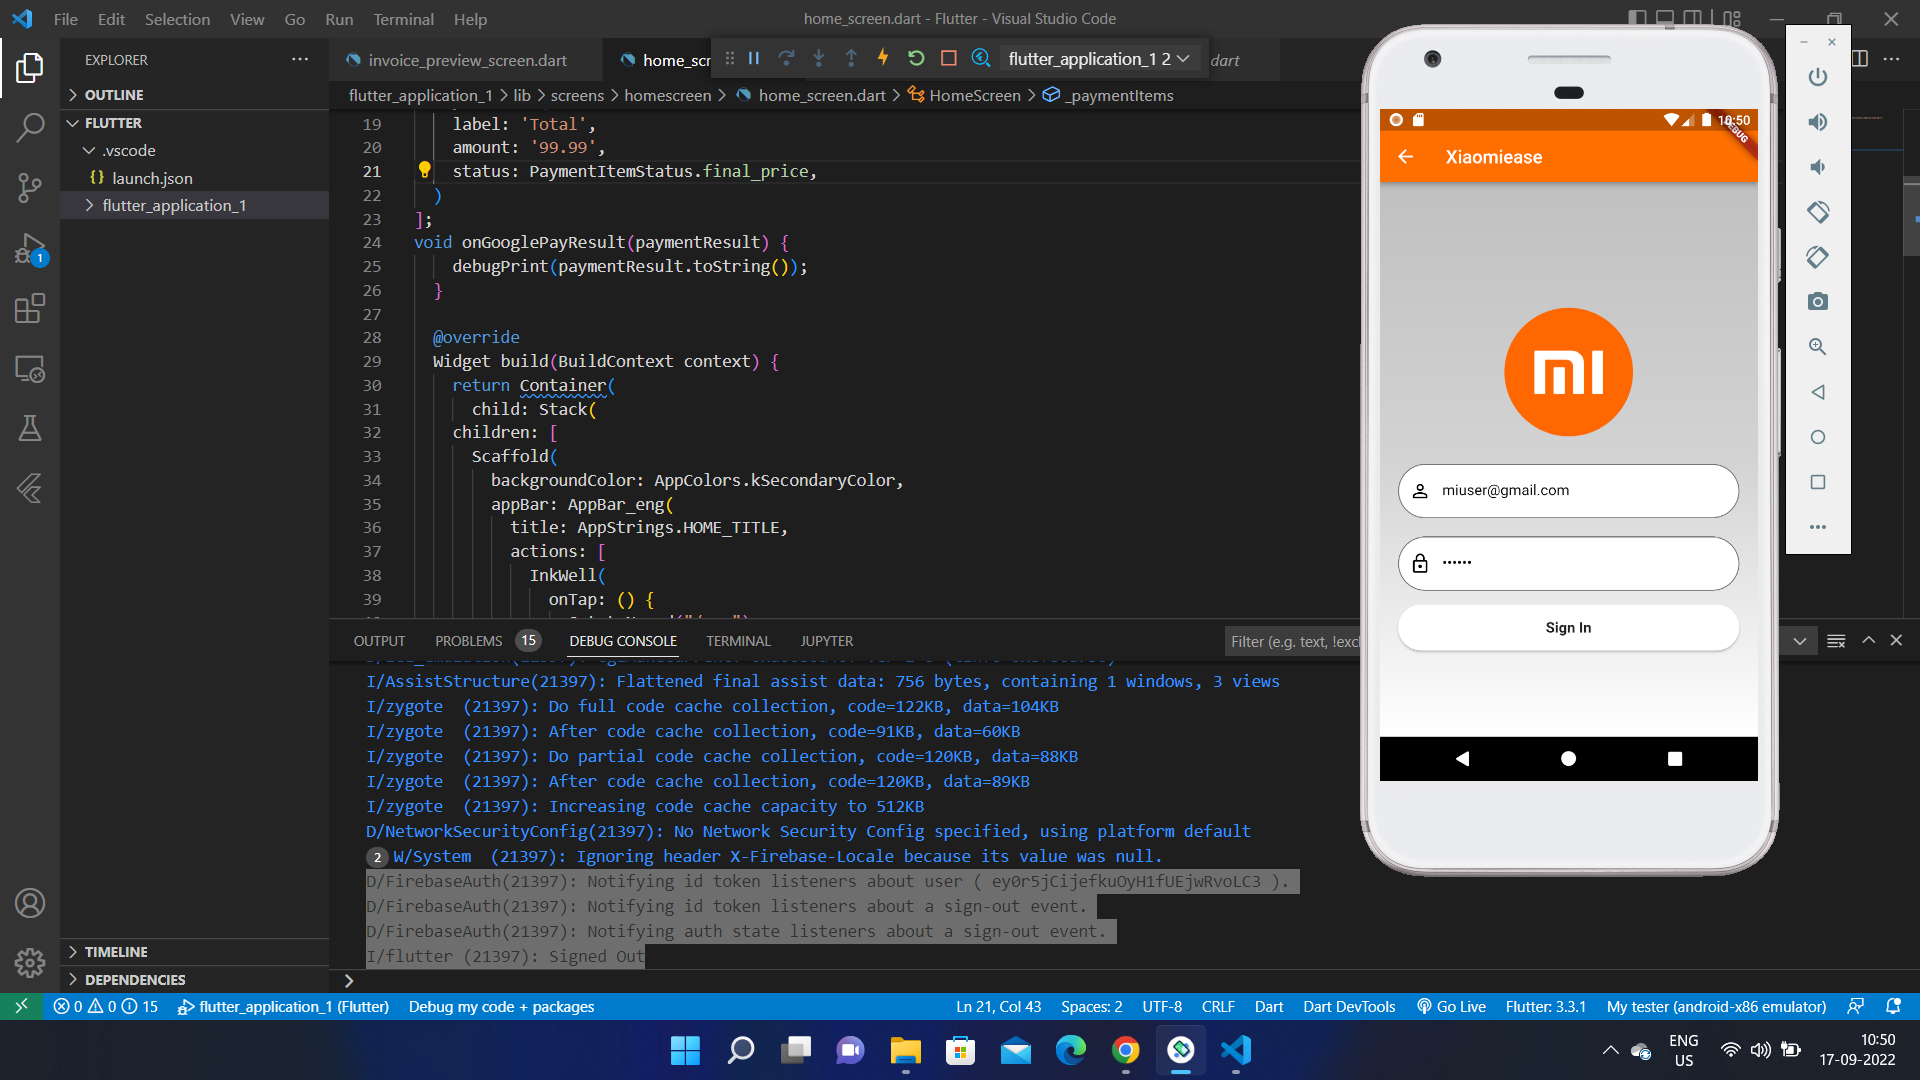
Task: Pause the debug session
Action: pyautogui.click(x=754, y=59)
